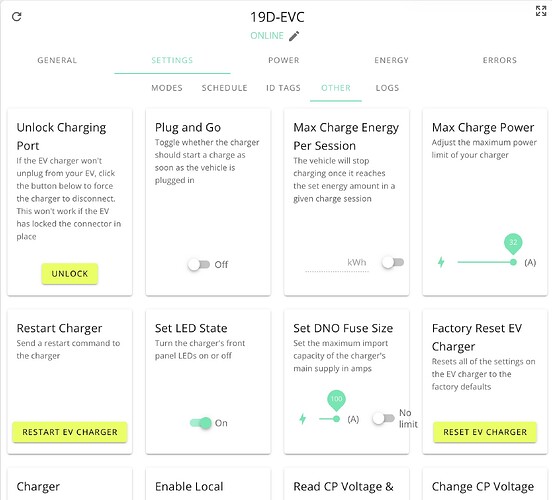Click the kWh energy input field
Viewport: 552px width, 500px height.
(337, 263)
